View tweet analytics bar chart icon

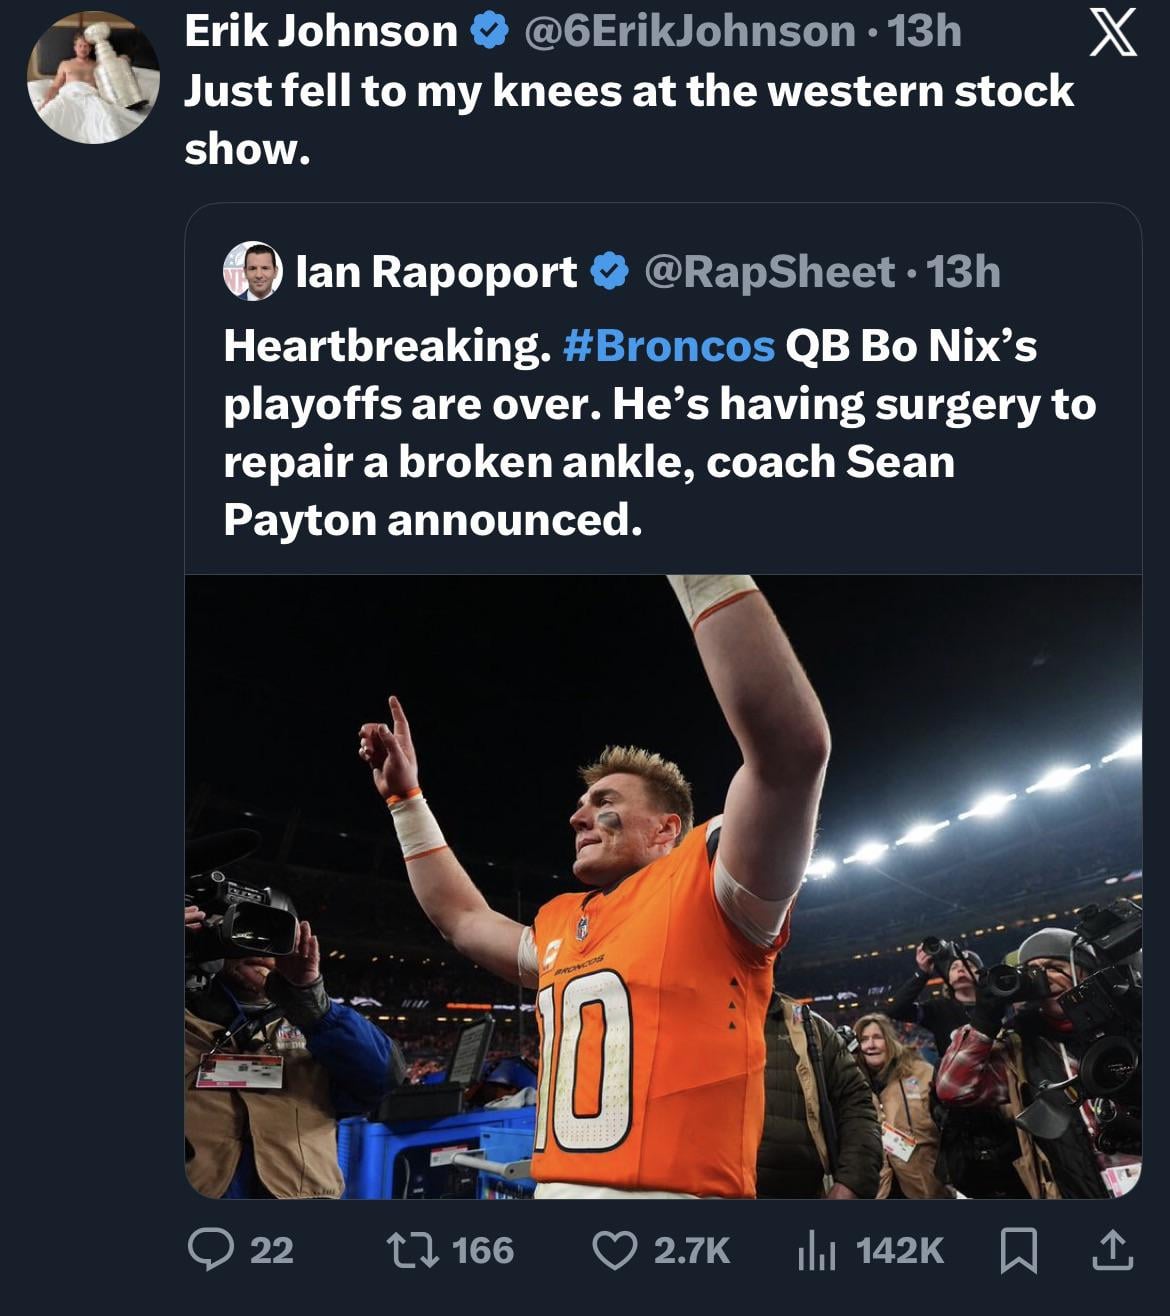click(816, 1250)
